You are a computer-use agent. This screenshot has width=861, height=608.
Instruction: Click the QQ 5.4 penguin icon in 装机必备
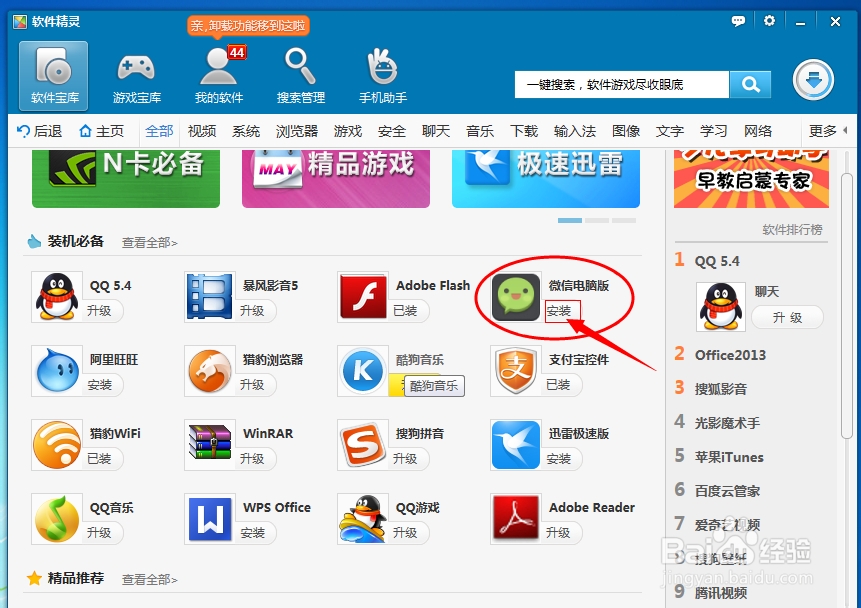(57, 297)
